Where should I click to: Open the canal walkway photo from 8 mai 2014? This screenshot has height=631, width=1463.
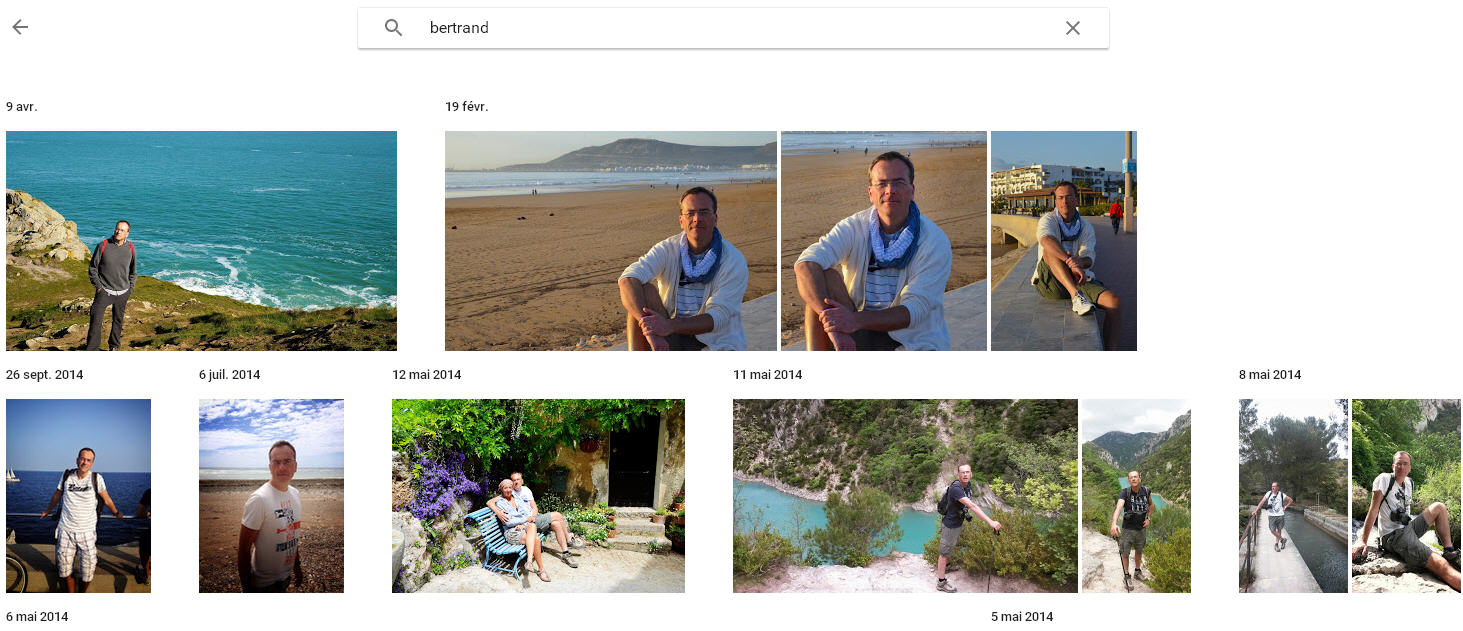coord(1292,496)
